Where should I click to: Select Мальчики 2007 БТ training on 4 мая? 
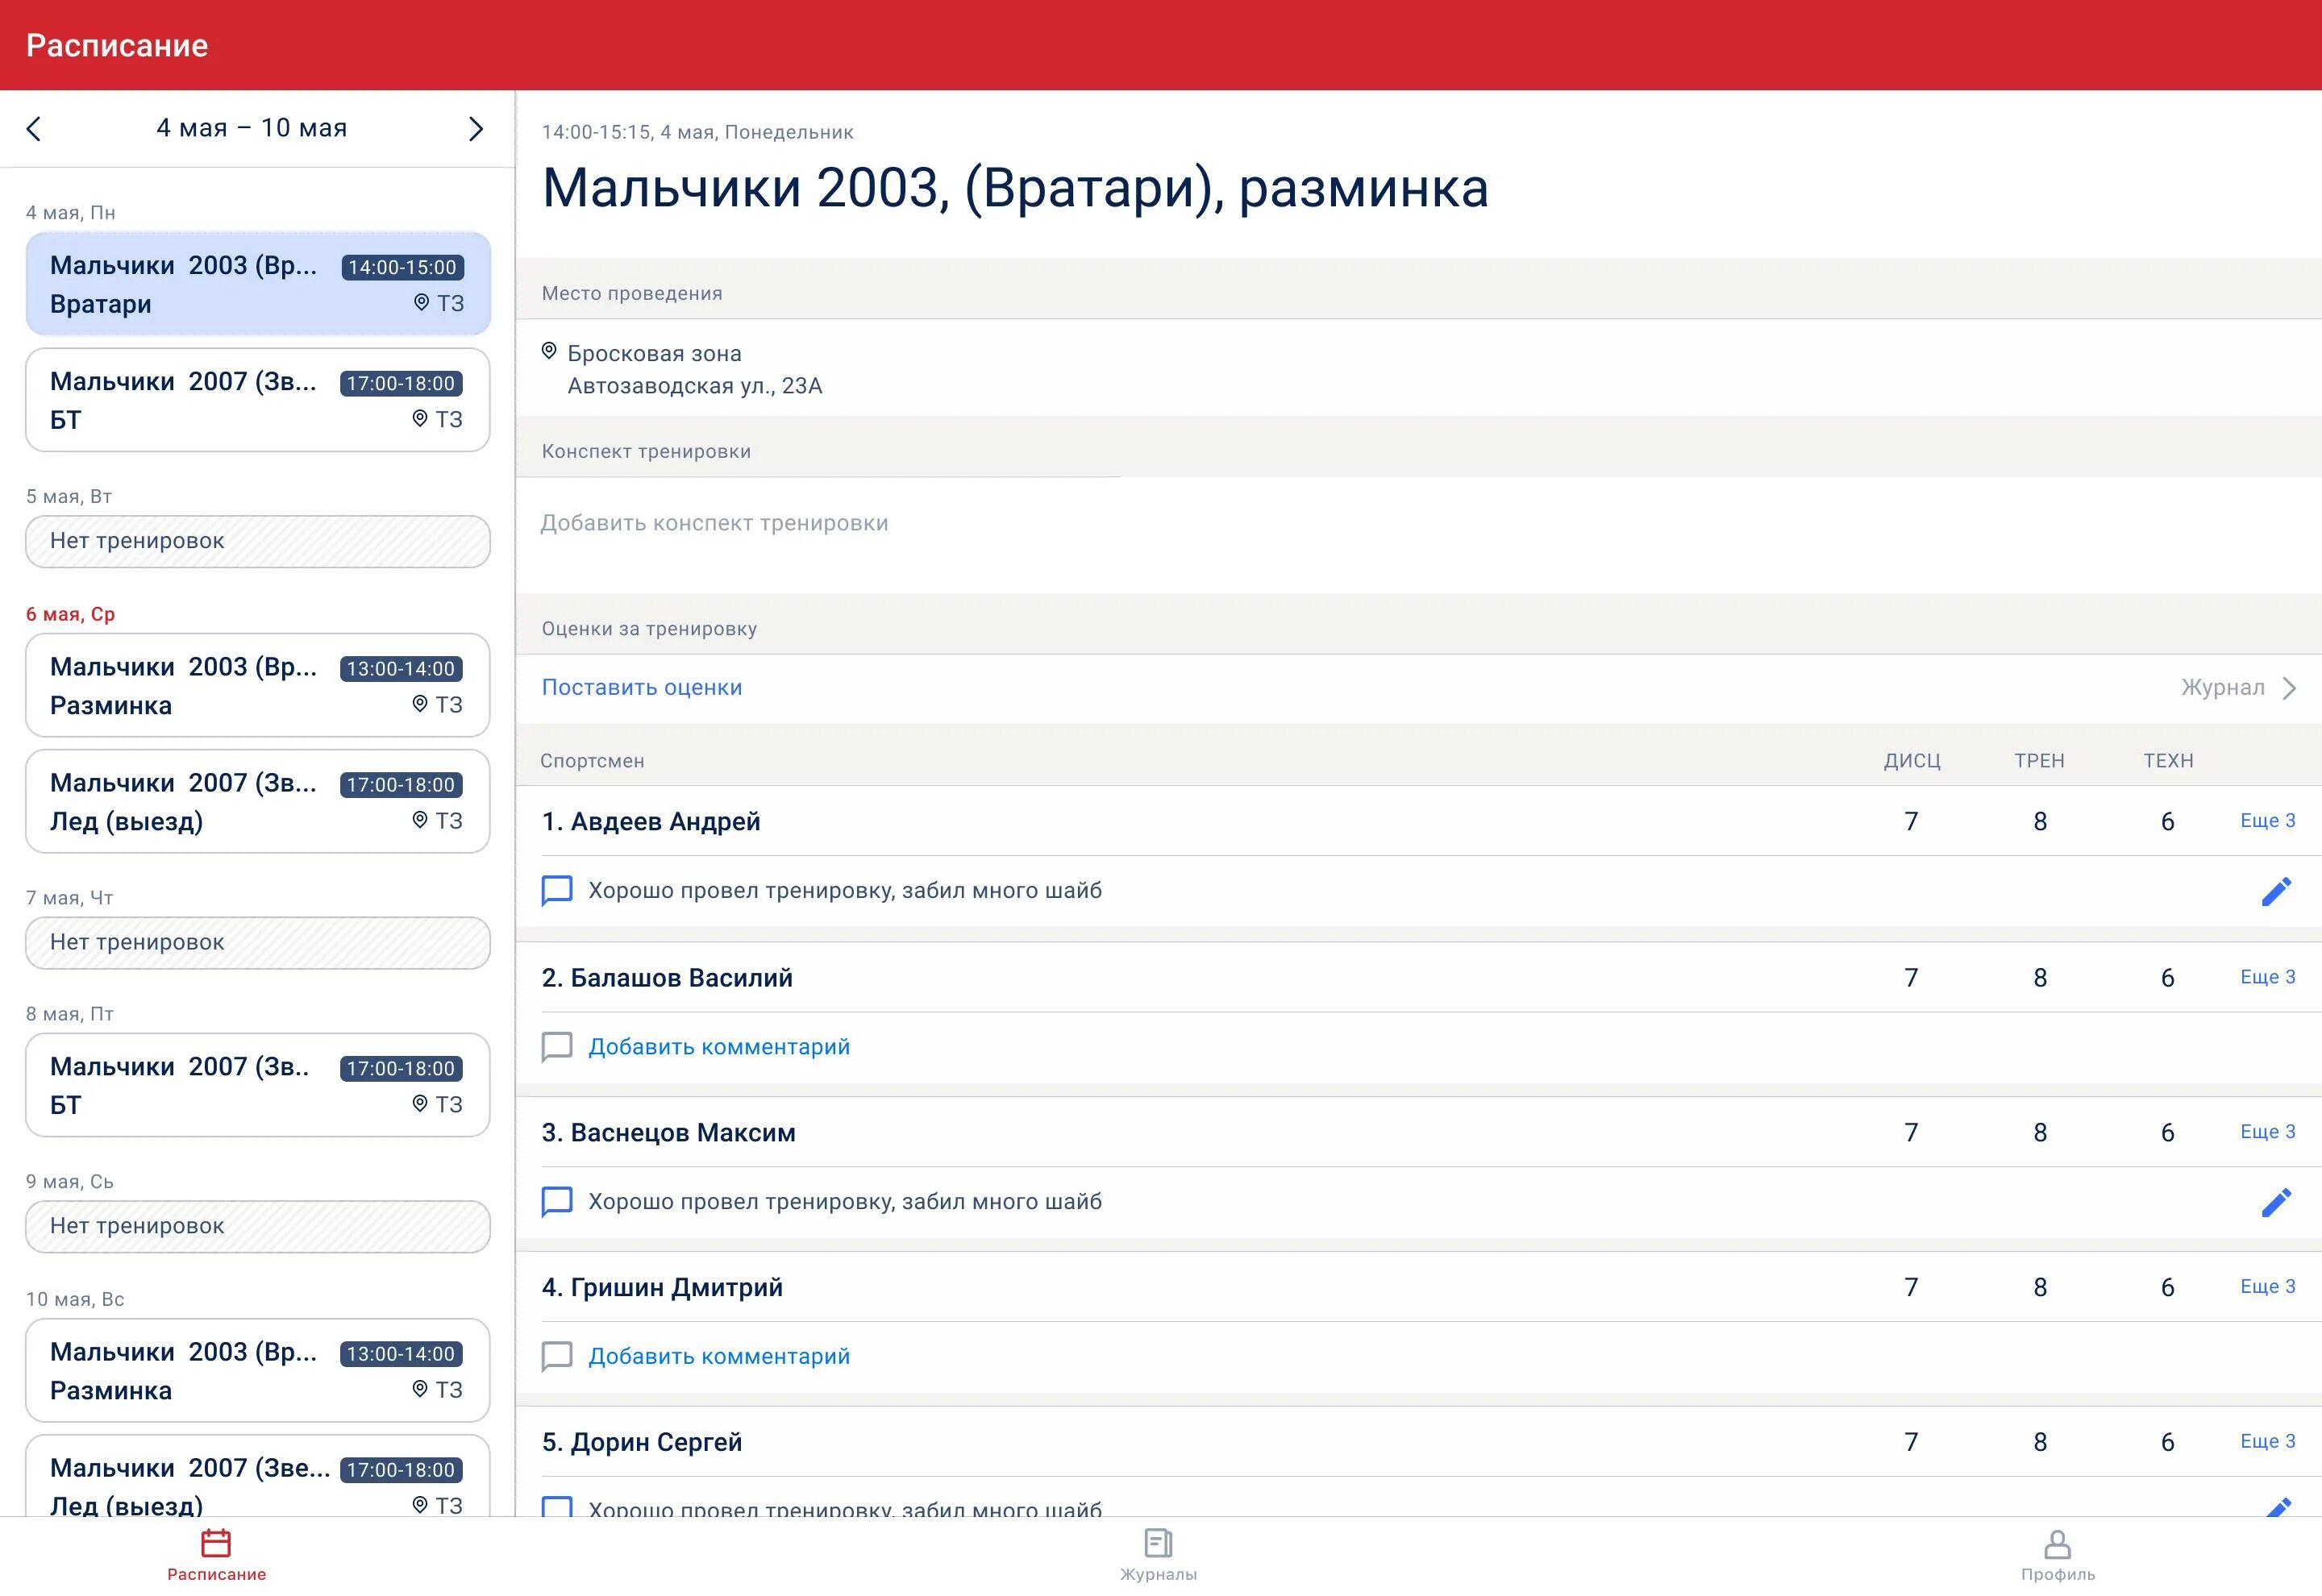point(257,400)
